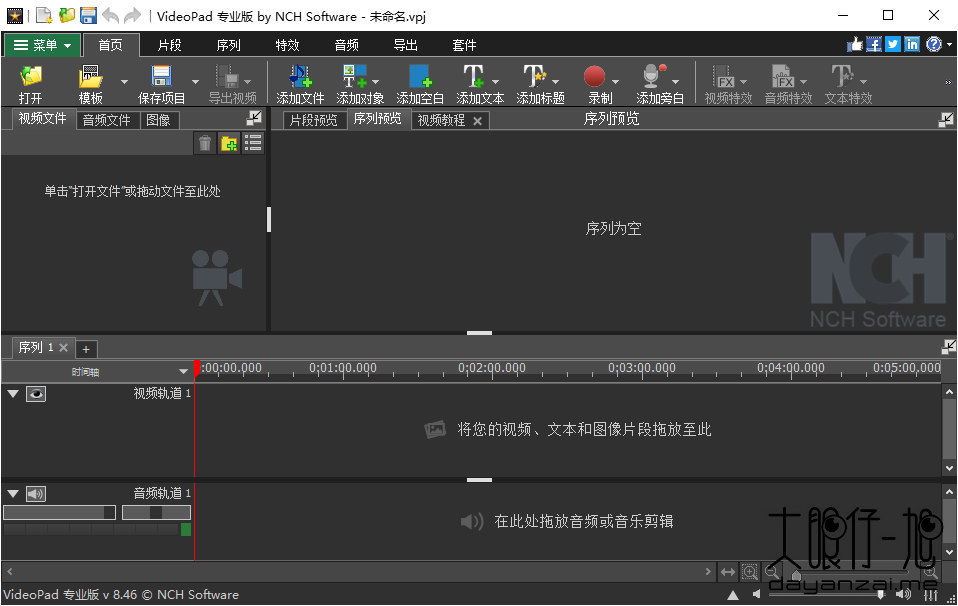Screen dimensions: 958x606
Task: Switch to the 导出 ribbon tab
Action: [x=406, y=45]
